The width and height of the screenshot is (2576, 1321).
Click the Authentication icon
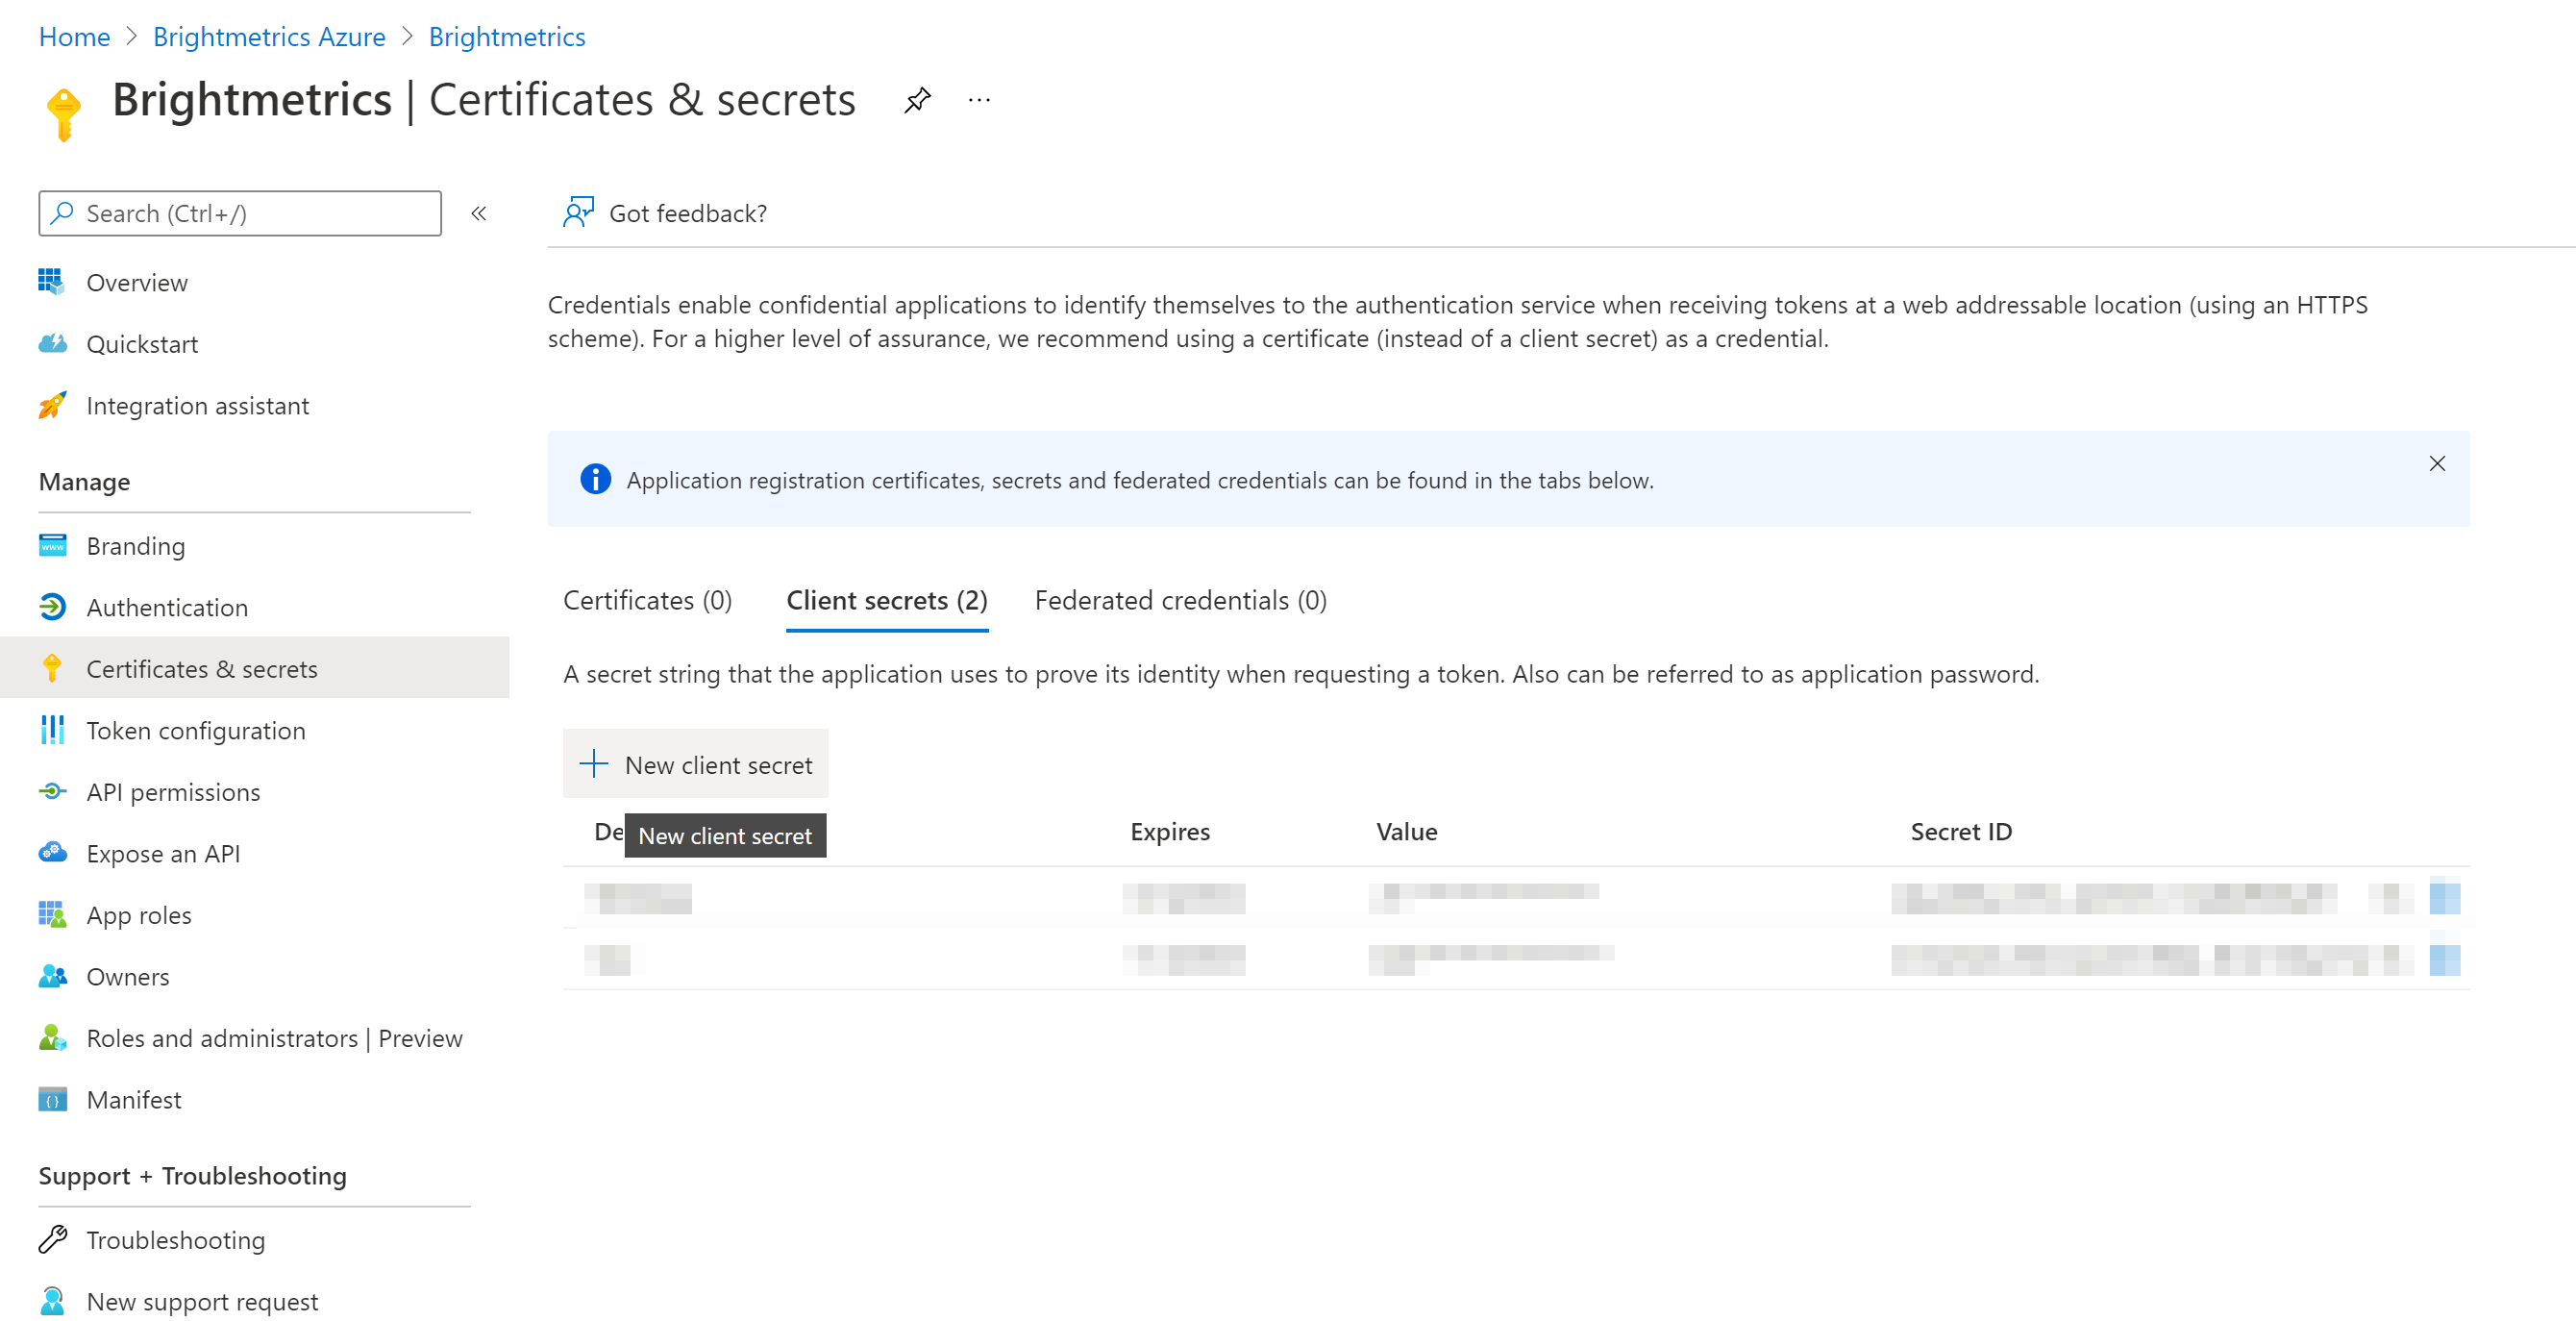[x=52, y=607]
